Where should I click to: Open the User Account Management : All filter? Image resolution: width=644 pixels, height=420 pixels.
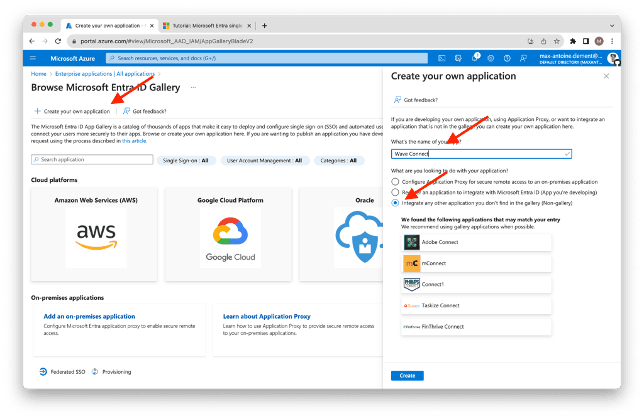tap(264, 161)
